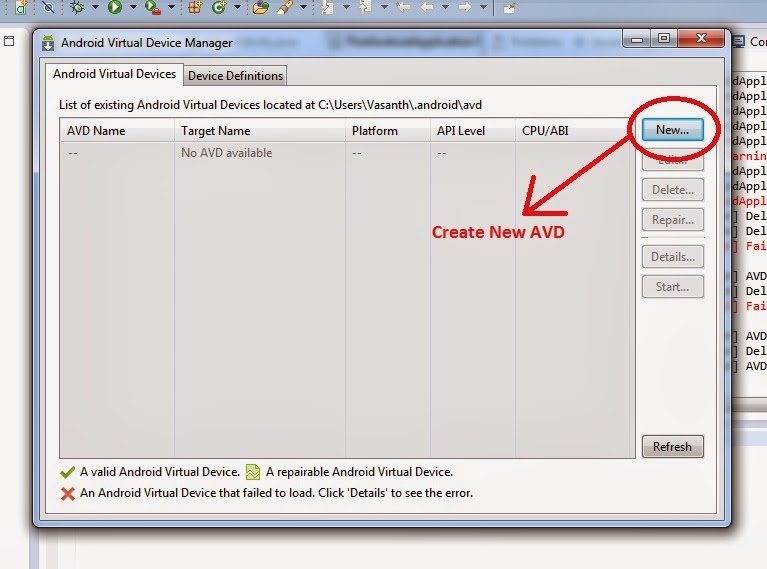Image resolution: width=767 pixels, height=569 pixels.
Task: Click the Repair... button
Action: (x=673, y=220)
